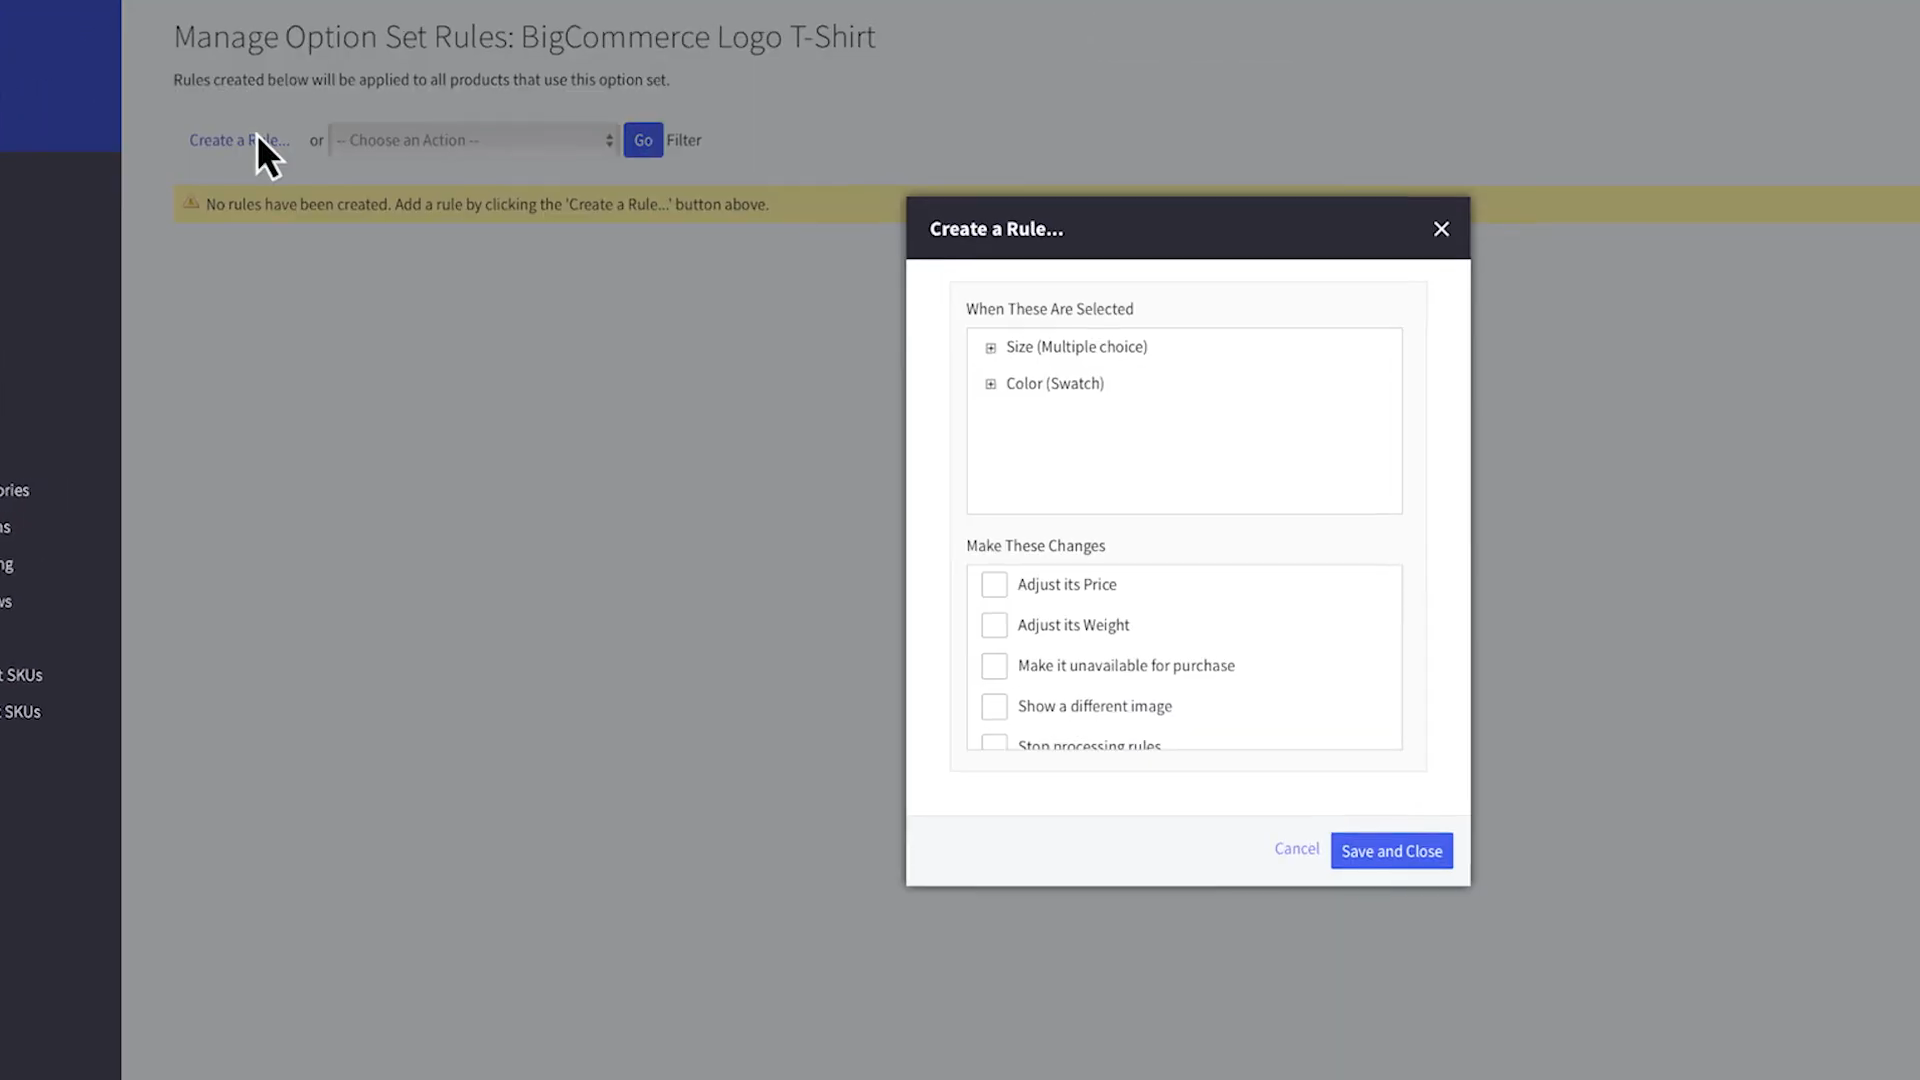Click the Cancel link in the dialog
The width and height of the screenshot is (1920, 1080).
coord(1296,849)
